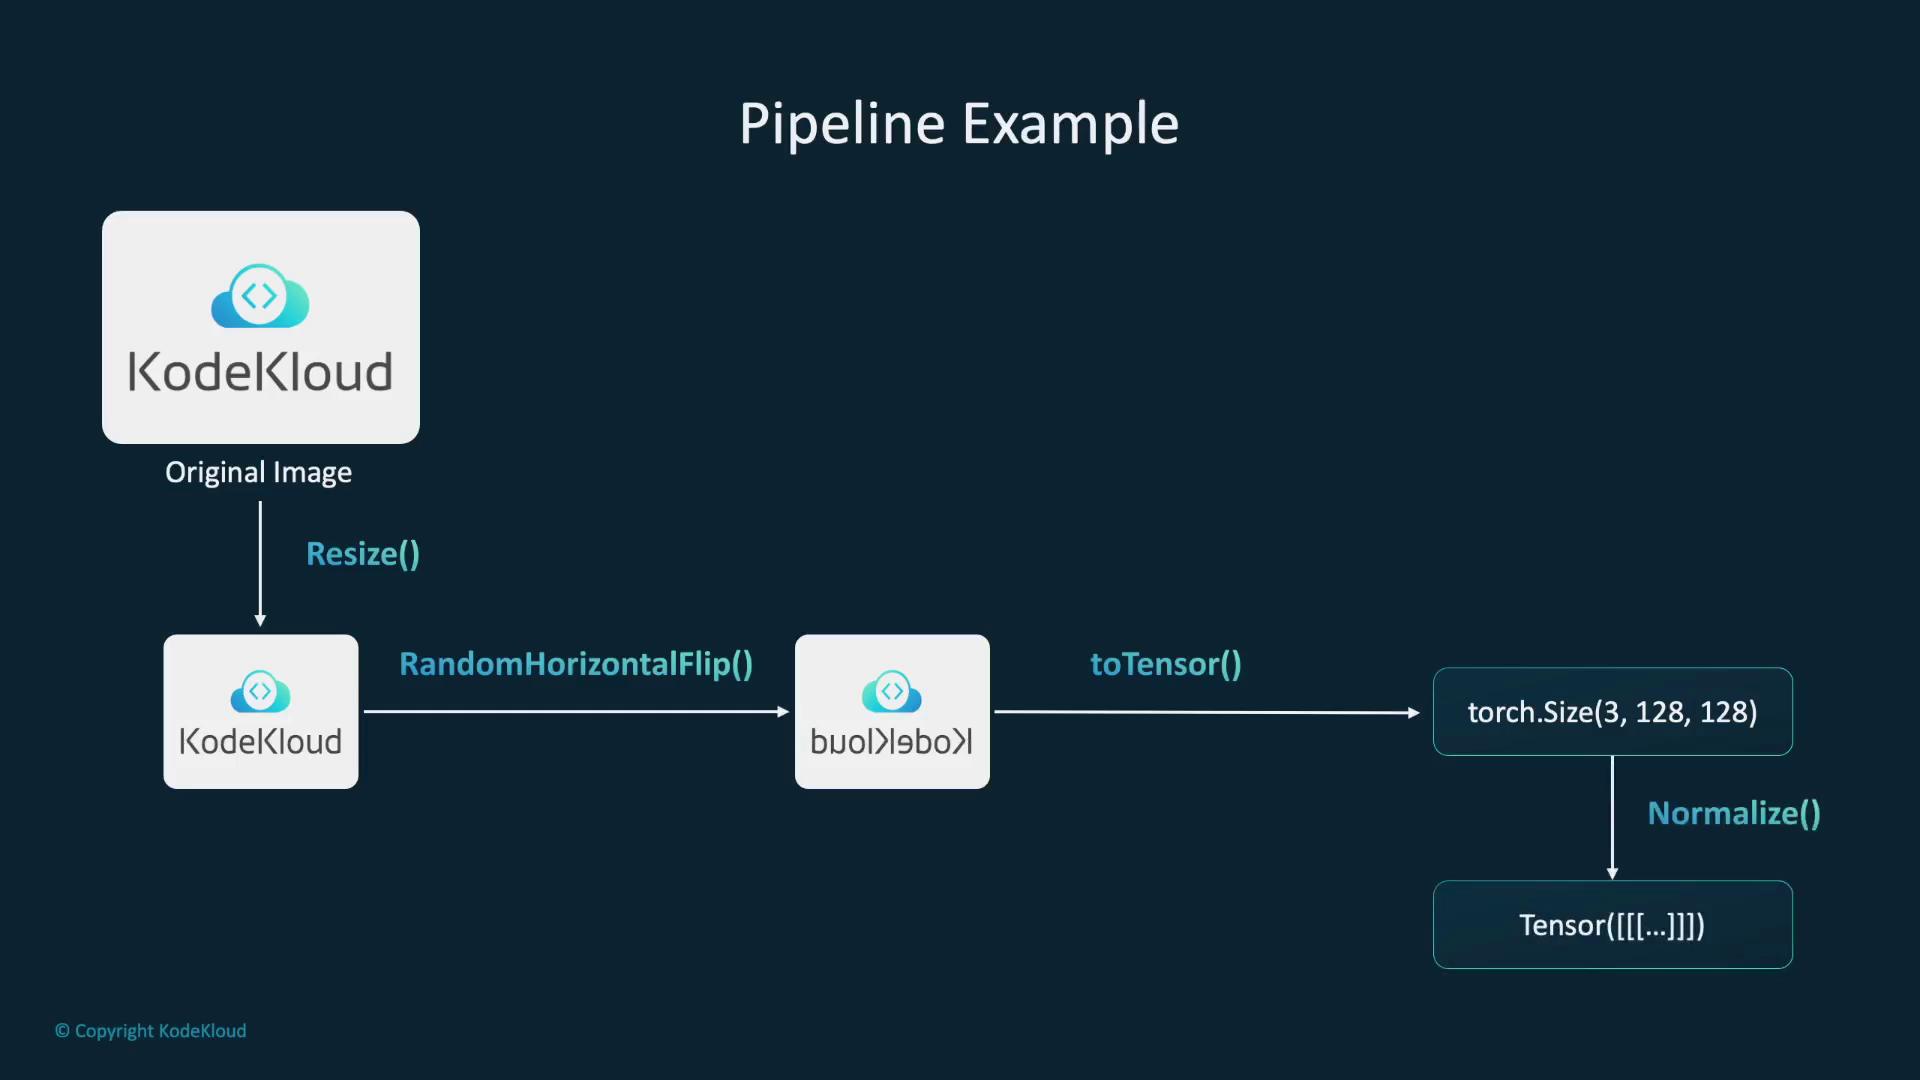This screenshot has height=1080, width=1920.
Task: Click the downward arrow below Original Image
Action: tap(260, 563)
